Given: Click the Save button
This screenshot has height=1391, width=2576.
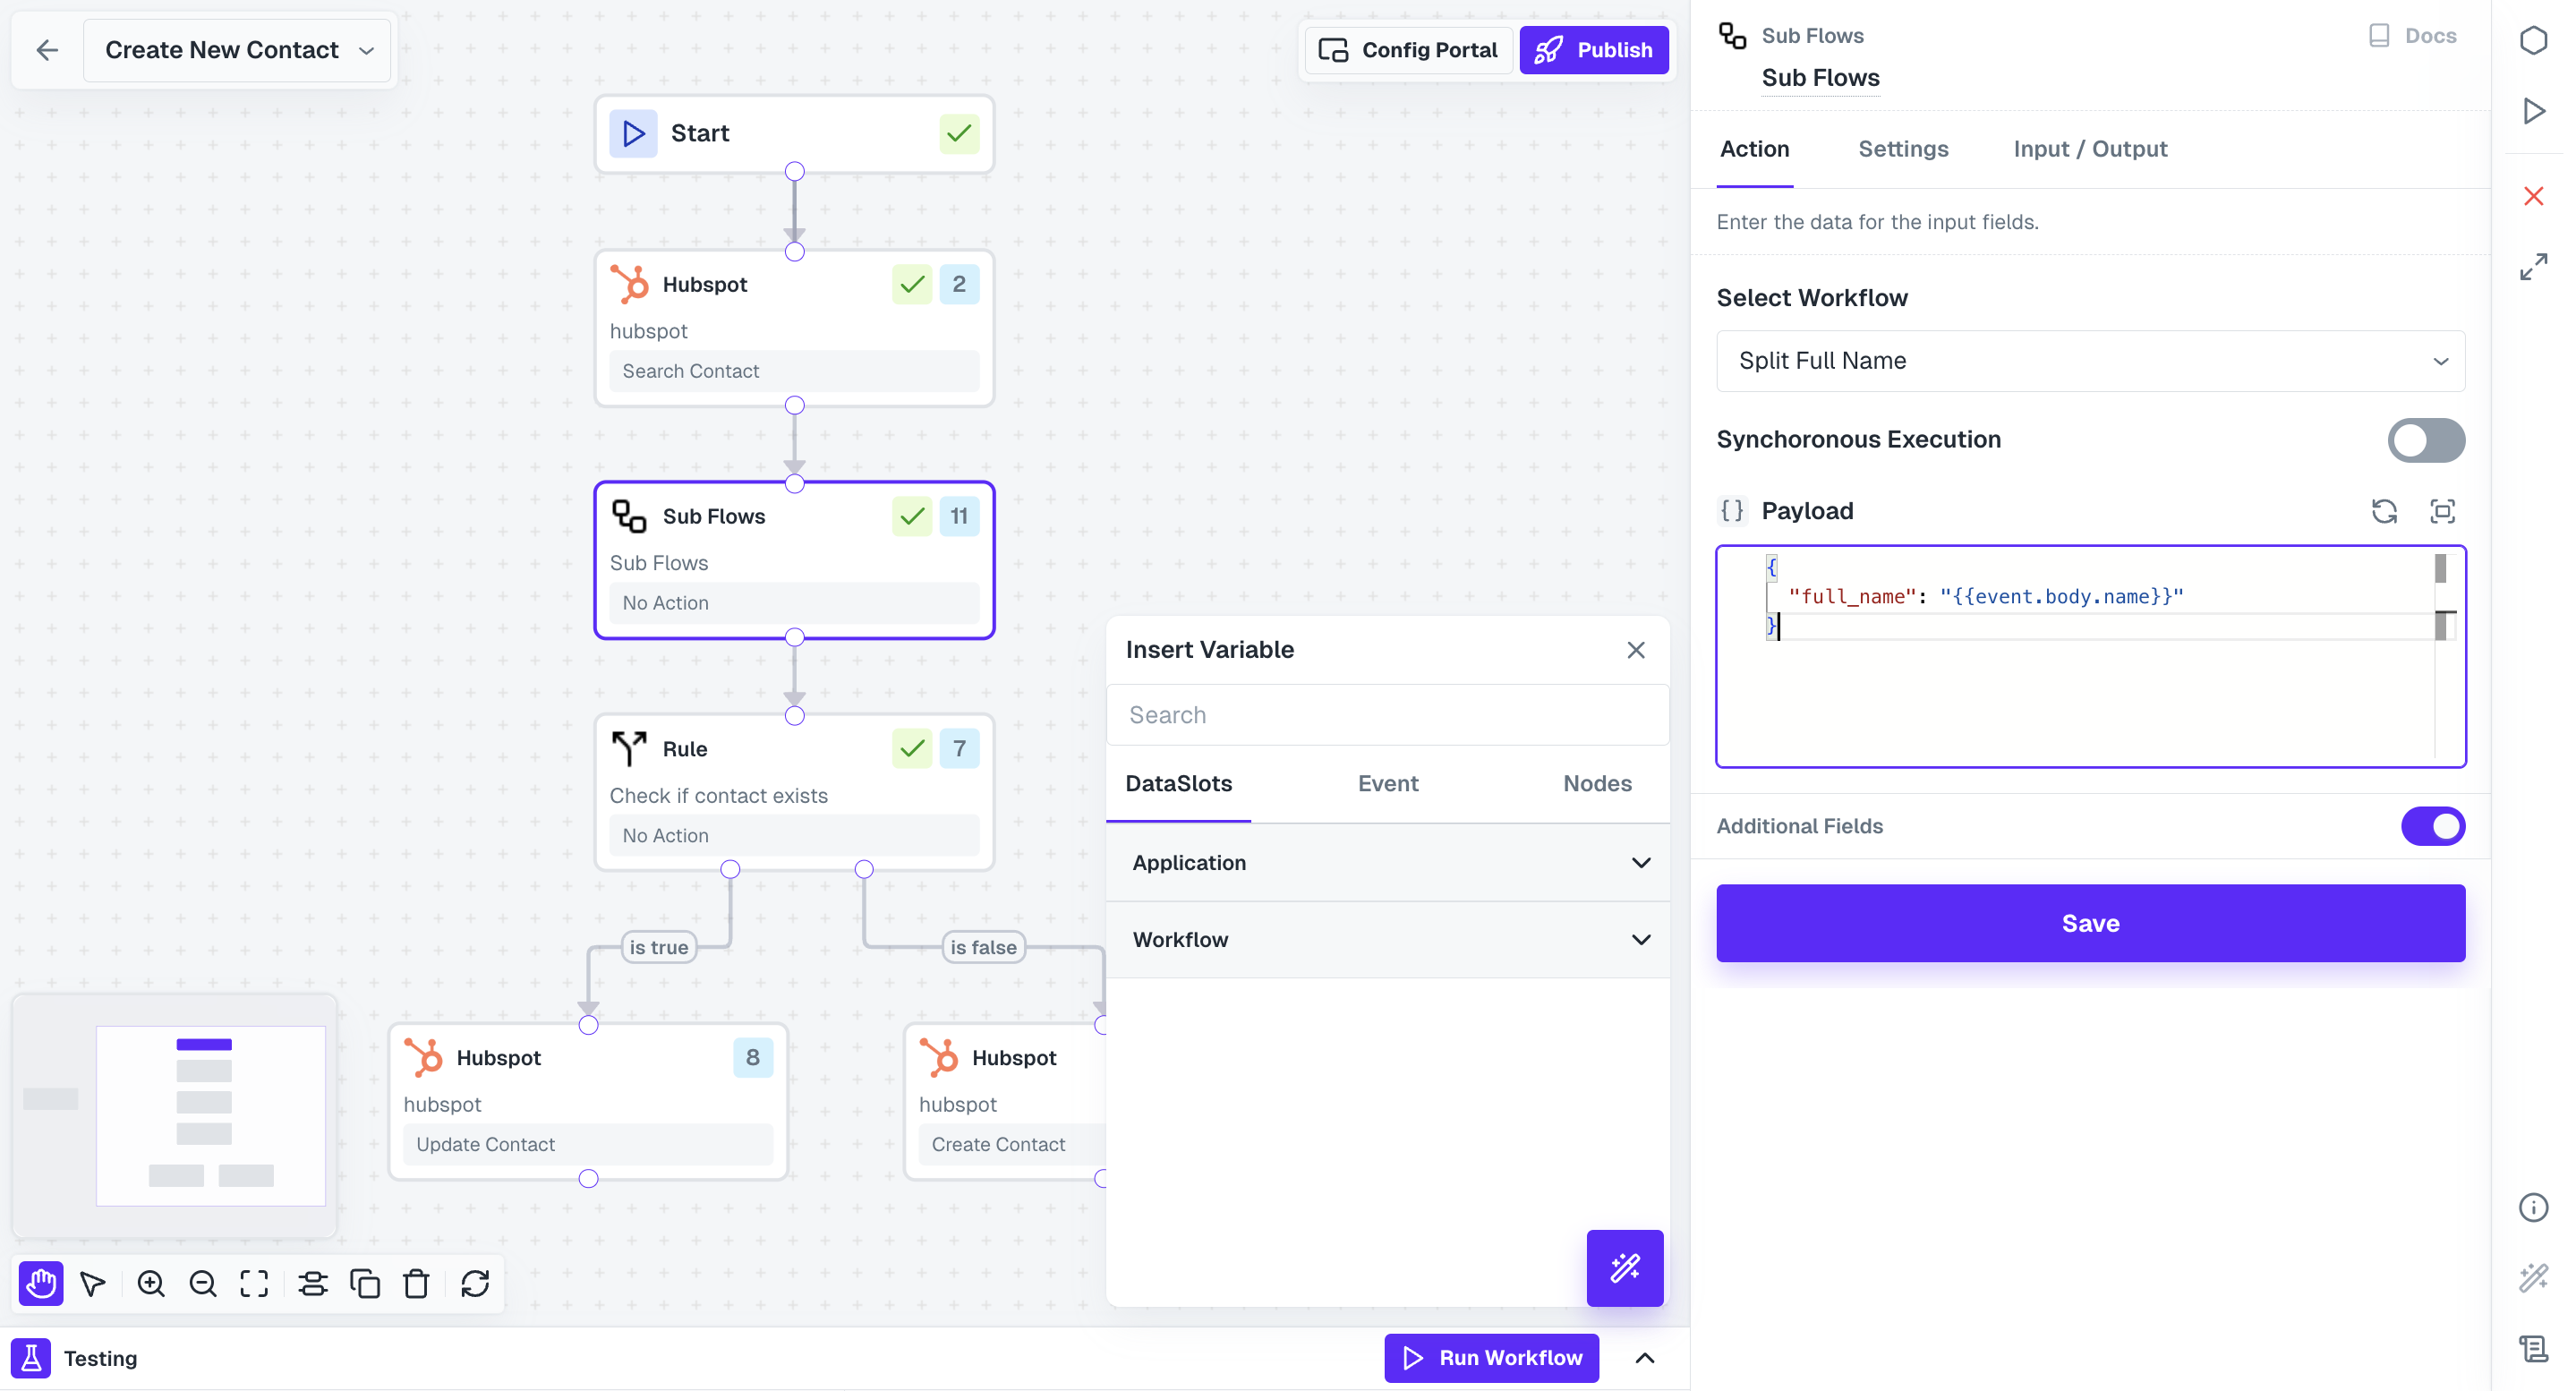Looking at the screenshot, I should [x=2090, y=923].
